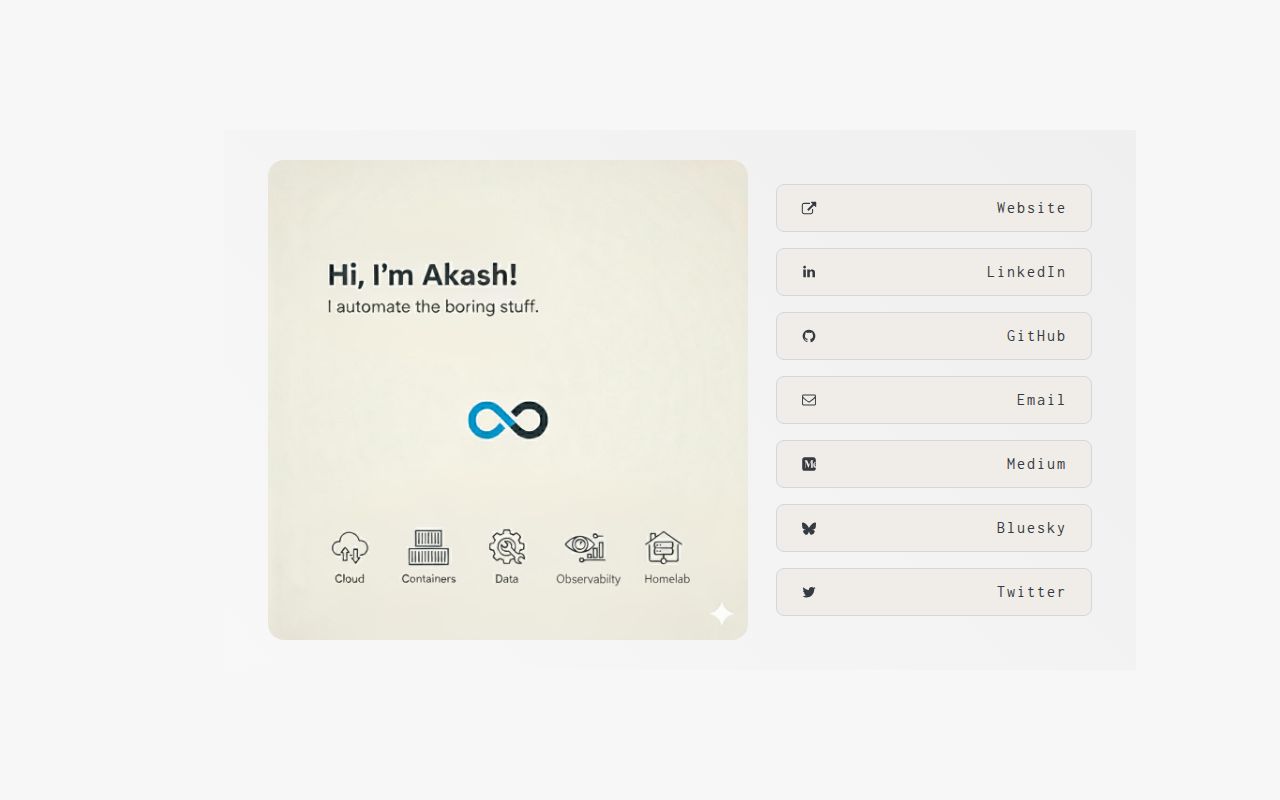1280x800 pixels.
Task: Click the Twitter bird icon
Action: pyautogui.click(x=809, y=592)
